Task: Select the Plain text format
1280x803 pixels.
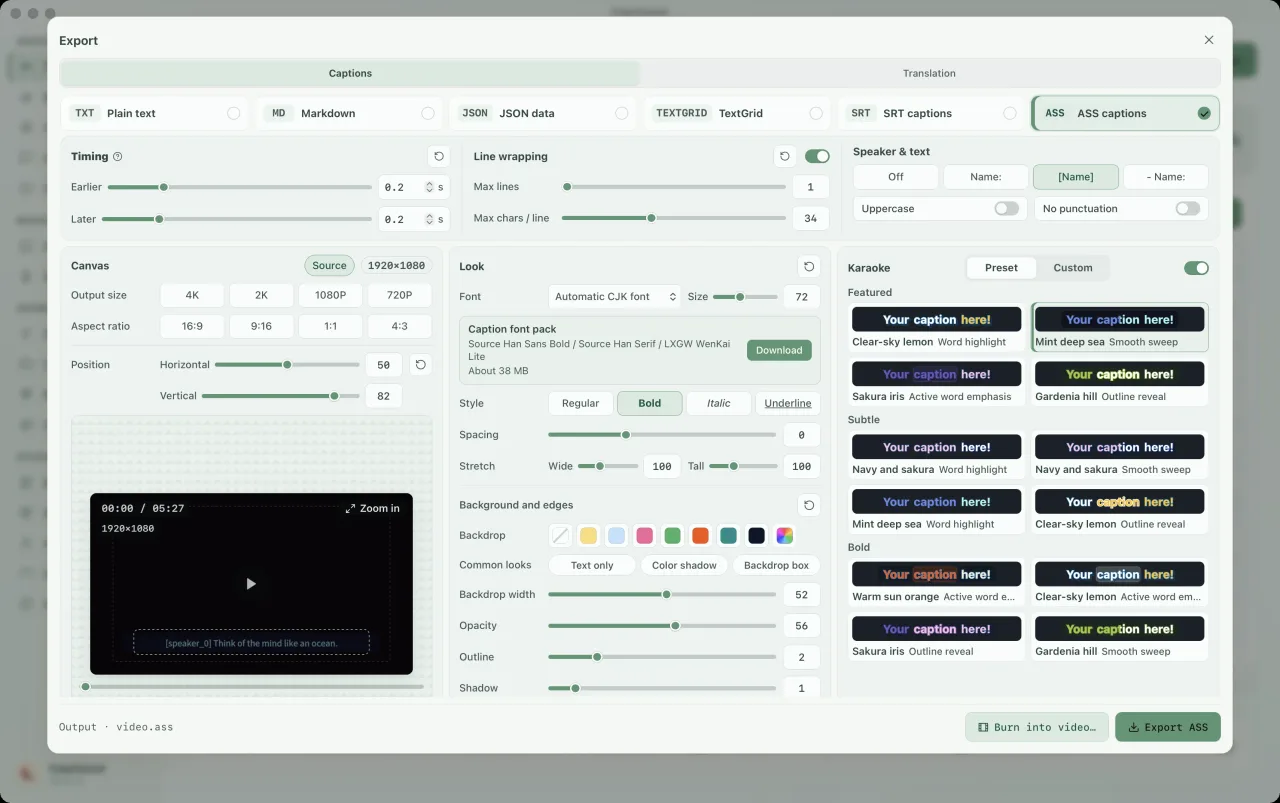Action: [154, 113]
